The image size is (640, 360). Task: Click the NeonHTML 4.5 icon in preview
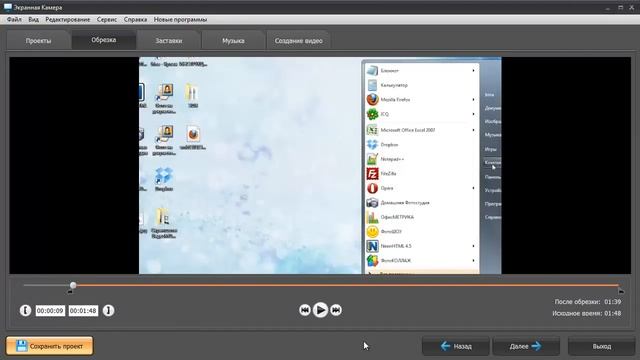tap(372, 246)
